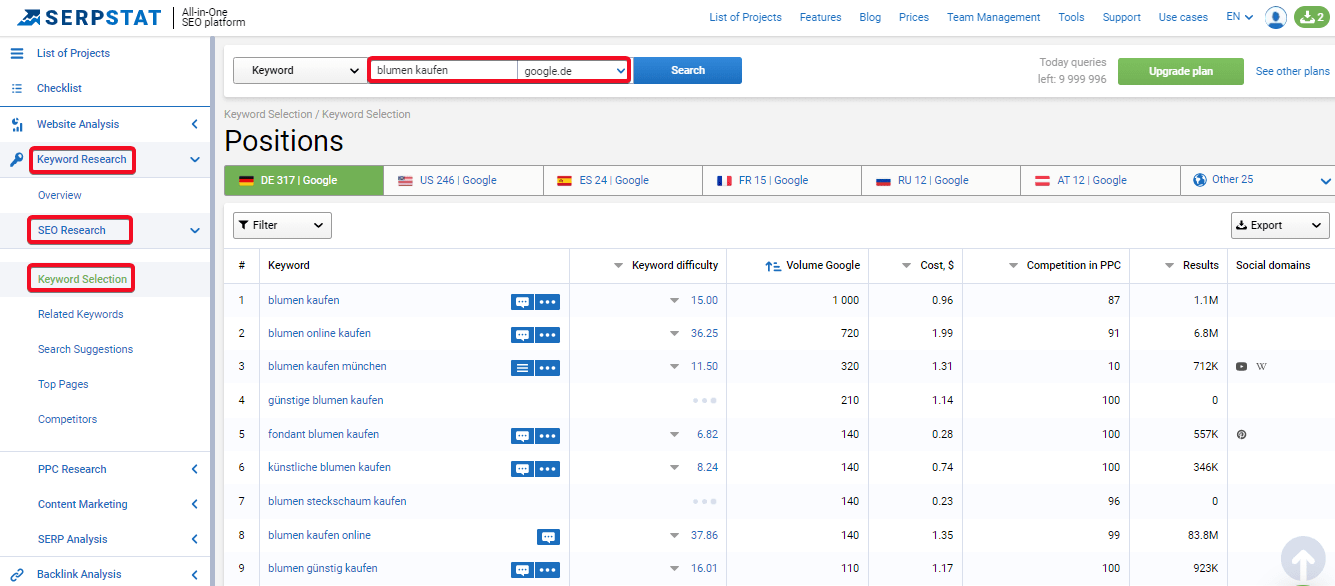Switch to the US 246 Google tab
This screenshot has height=586, width=1335.
pyautogui.click(x=464, y=180)
